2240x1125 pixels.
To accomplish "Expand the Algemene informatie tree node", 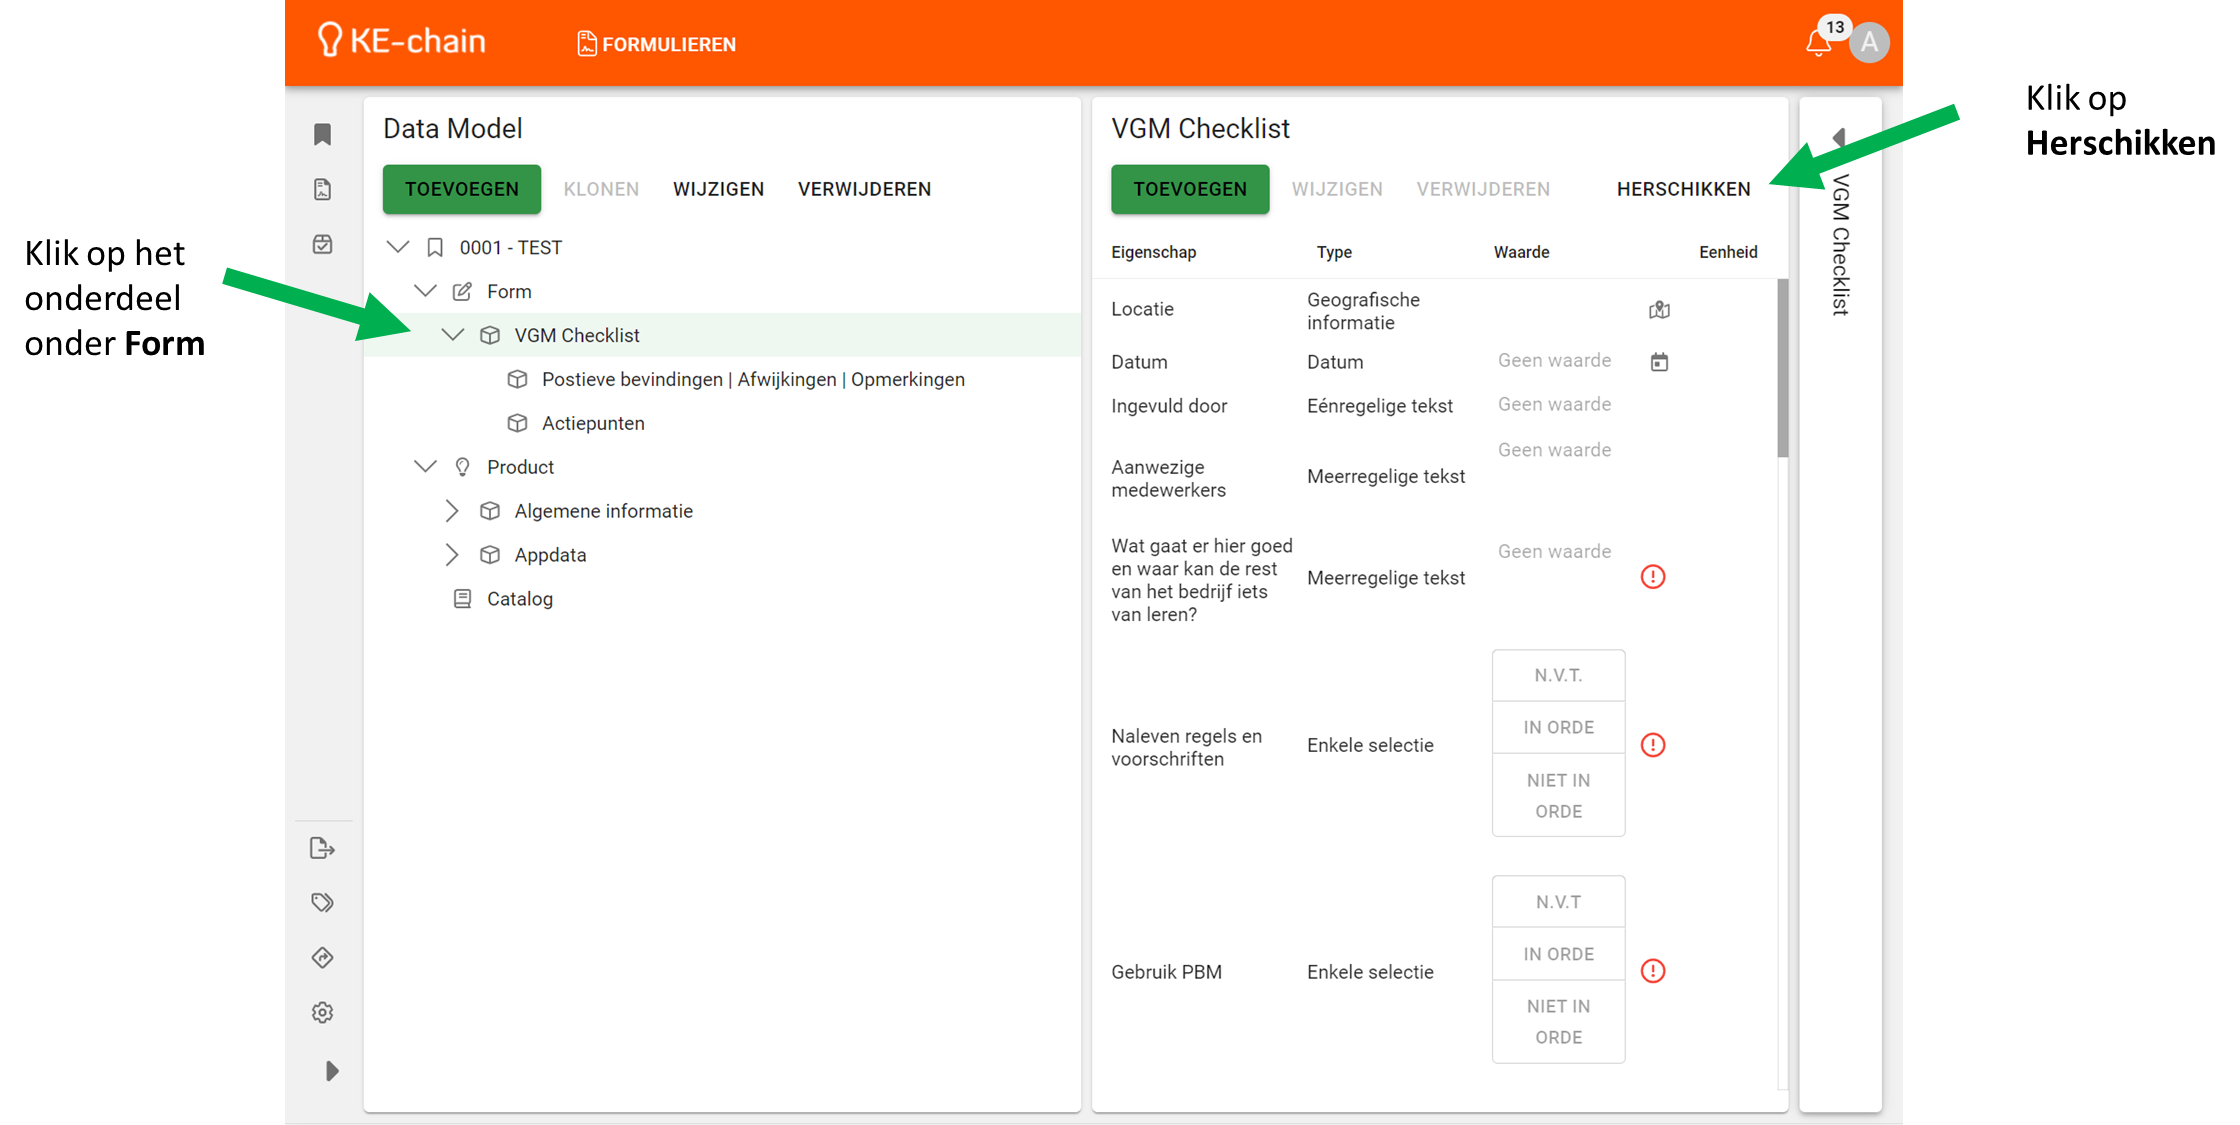I will tap(452, 511).
